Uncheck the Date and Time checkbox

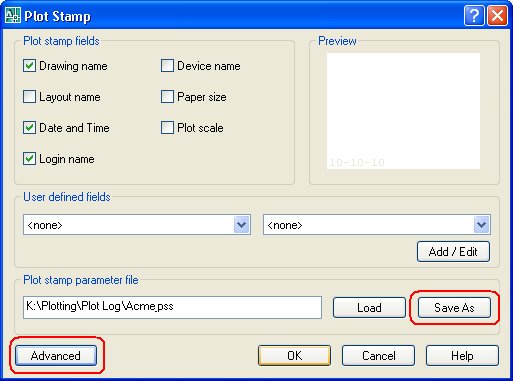coord(29,128)
